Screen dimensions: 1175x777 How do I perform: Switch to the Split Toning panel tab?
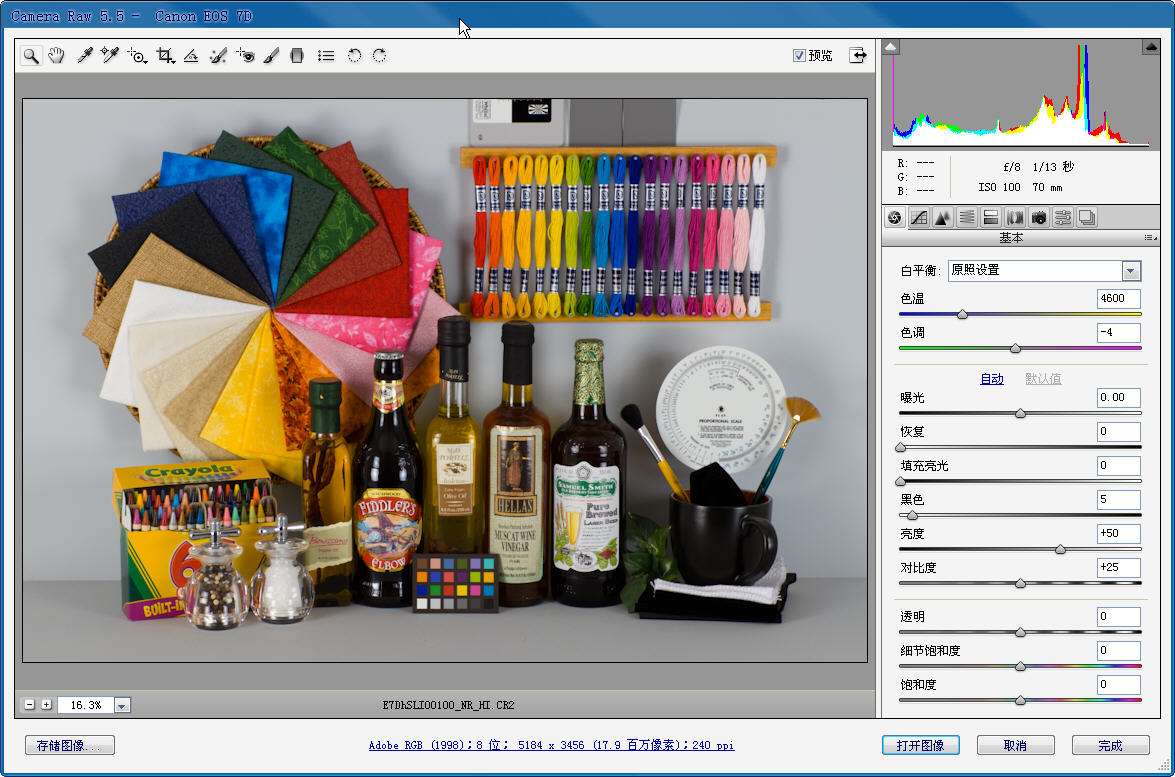click(x=991, y=217)
